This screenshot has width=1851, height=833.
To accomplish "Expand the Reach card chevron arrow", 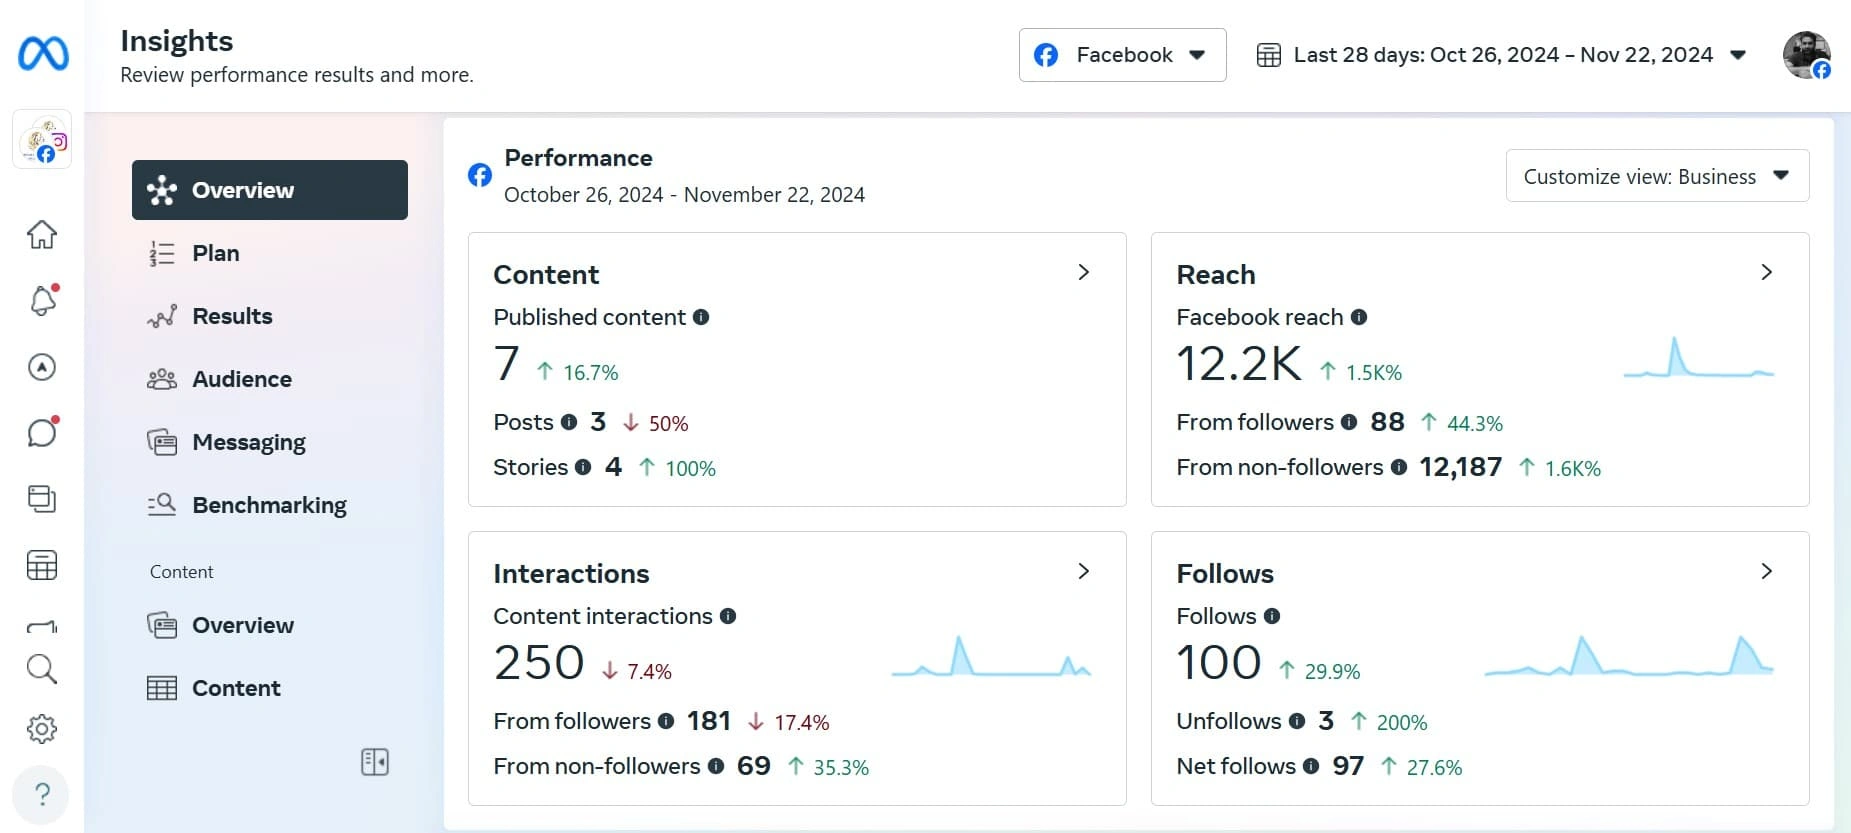I will 1766,272.
